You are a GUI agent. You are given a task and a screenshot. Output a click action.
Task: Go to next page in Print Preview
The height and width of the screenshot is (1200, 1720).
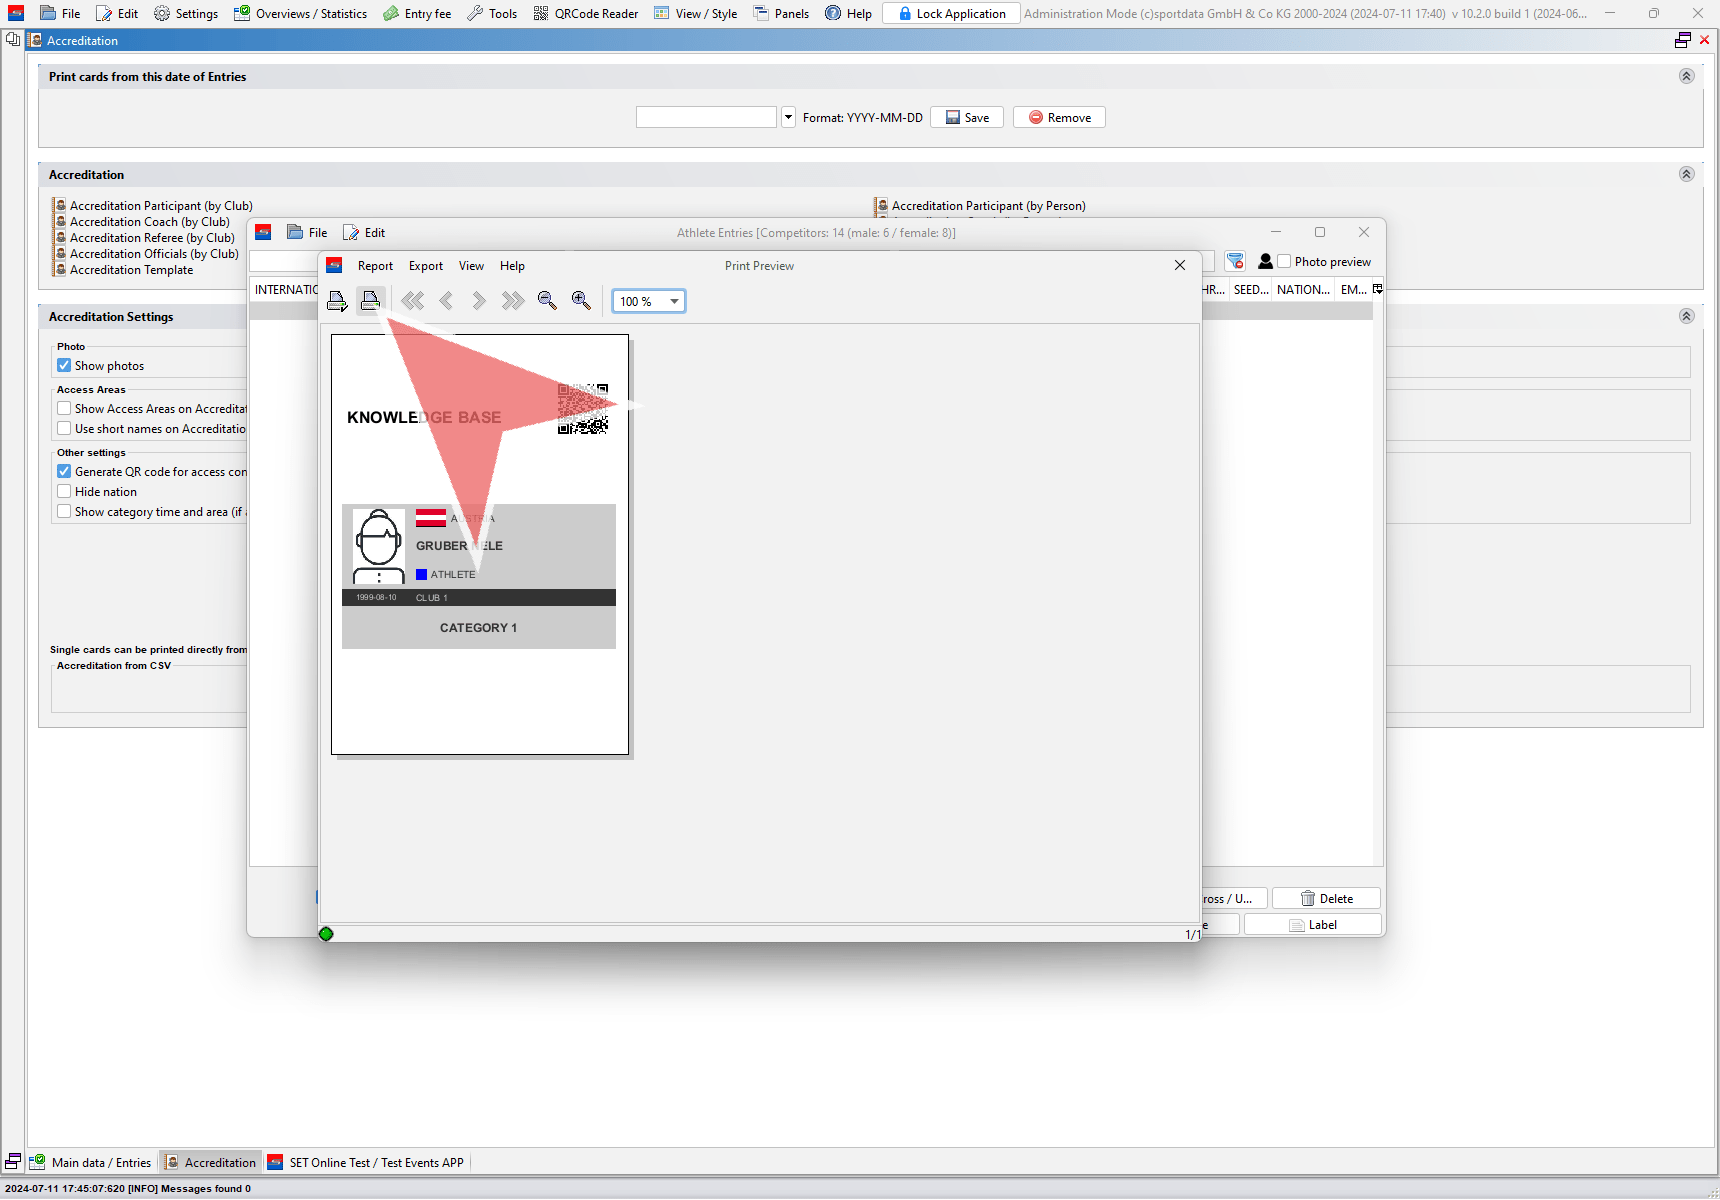coord(479,301)
